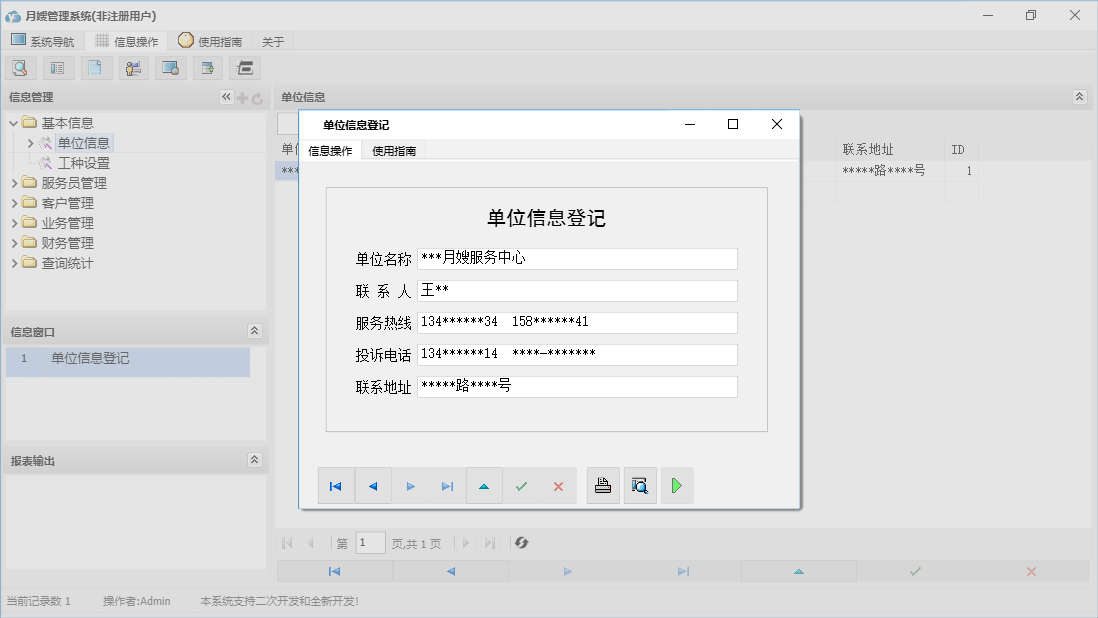The height and width of the screenshot is (618, 1098).
Task: Click first-record arrow in bottom grid navigator
Action: pyautogui.click(x=335, y=571)
